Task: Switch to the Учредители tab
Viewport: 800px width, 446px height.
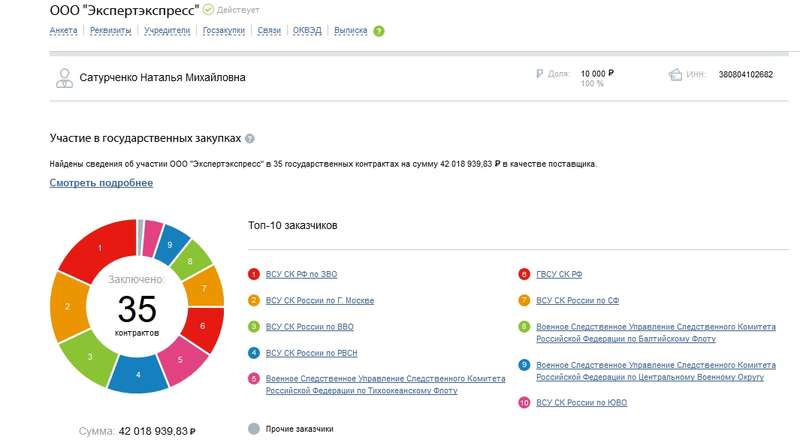Action: pos(167,31)
